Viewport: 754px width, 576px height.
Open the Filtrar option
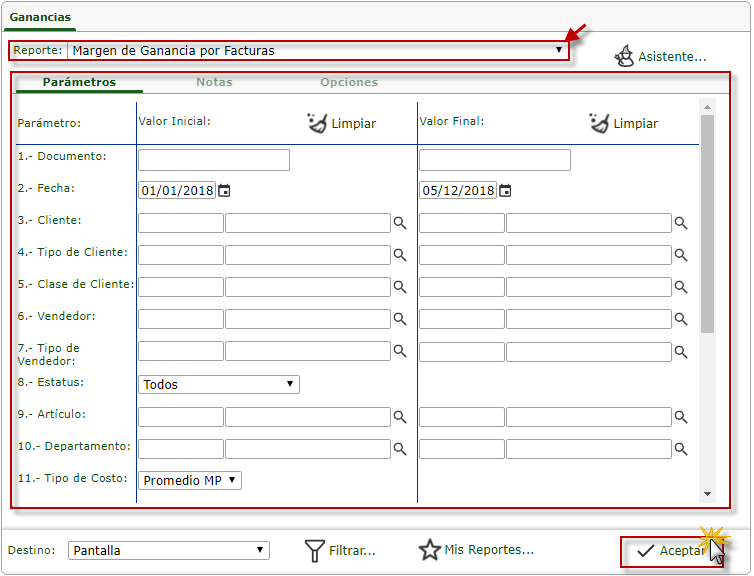click(340, 550)
